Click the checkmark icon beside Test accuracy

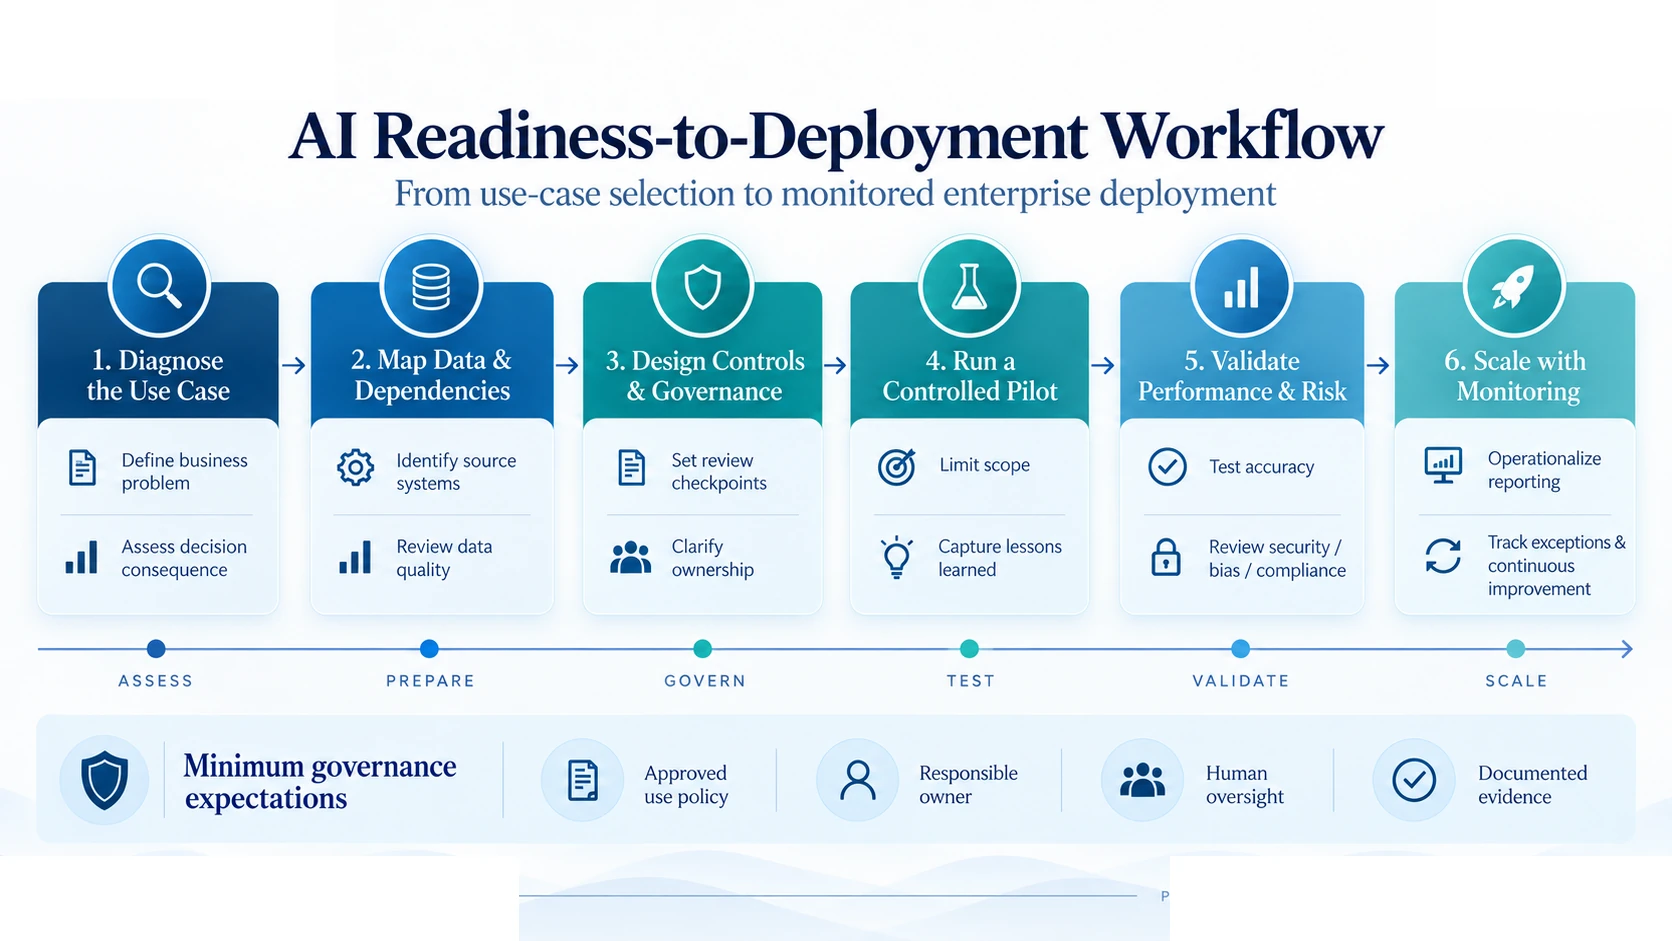[1167, 467]
